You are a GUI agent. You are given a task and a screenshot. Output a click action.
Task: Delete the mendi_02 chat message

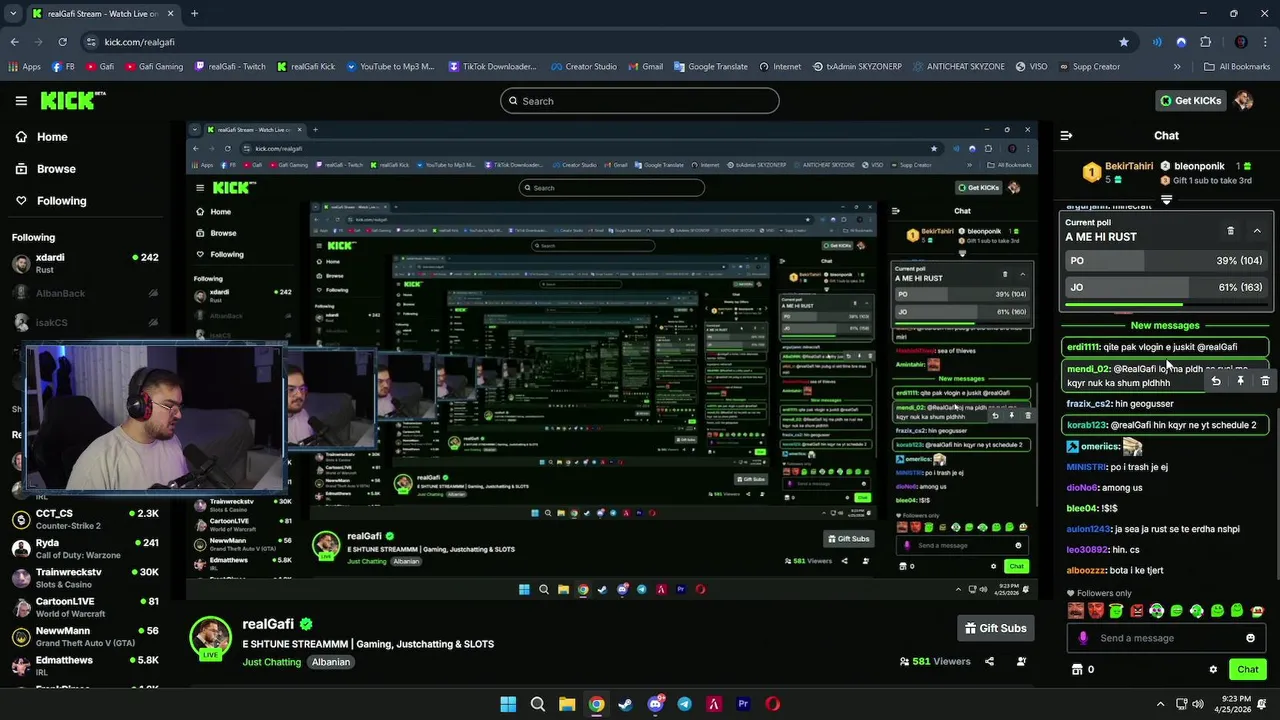click(x=1265, y=381)
